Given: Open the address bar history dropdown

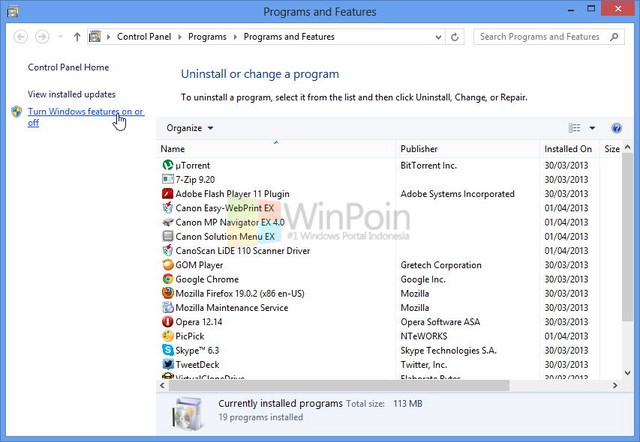Looking at the screenshot, I should 438,37.
